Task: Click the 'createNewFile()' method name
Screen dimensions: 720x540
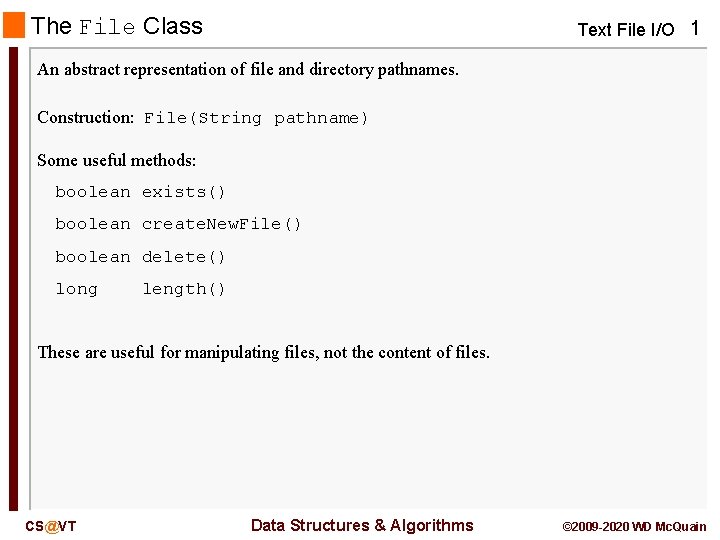Action: pyautogui.click(x=221, y=224)
